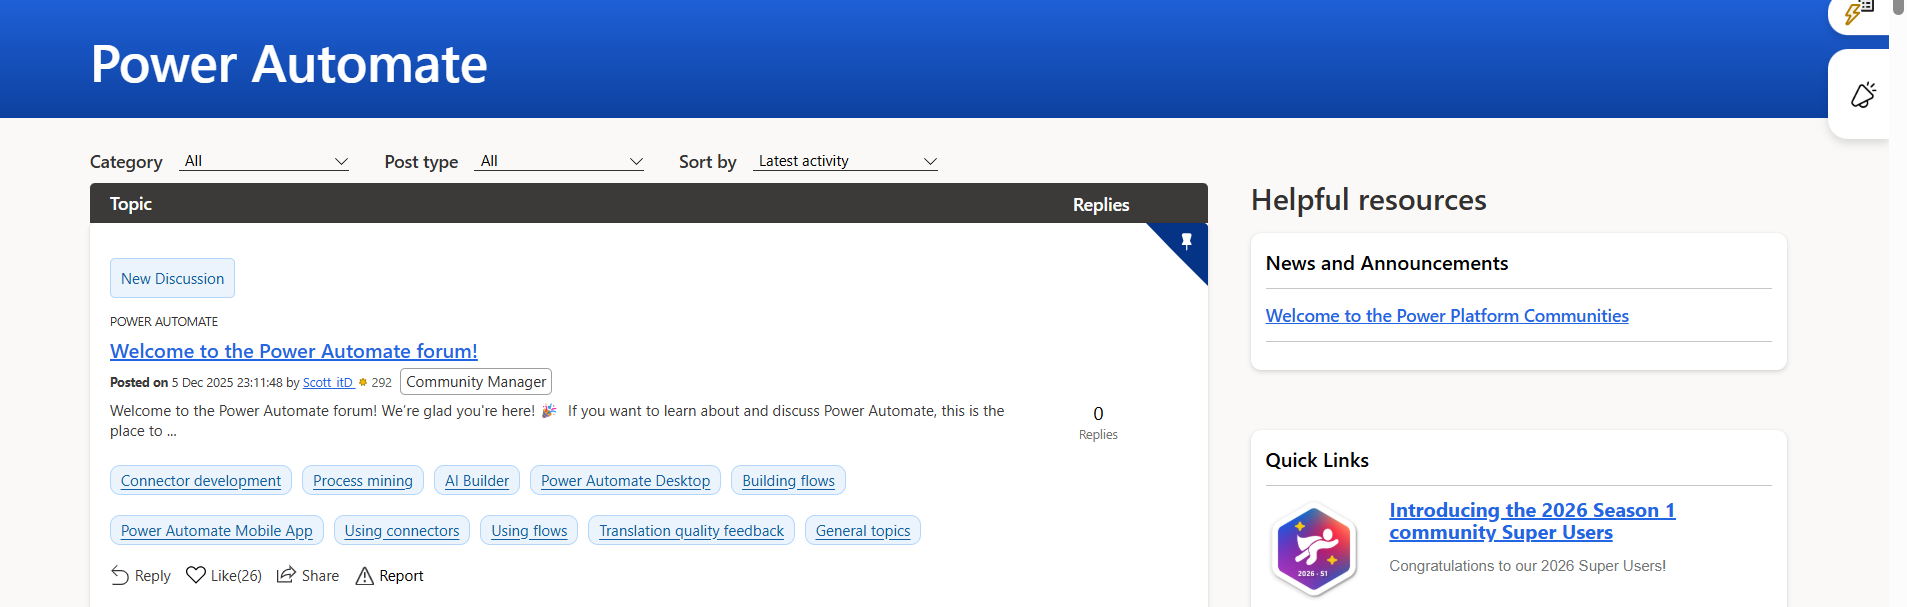Click the Reply arrow icon
Image resolution: width=1907 pixels, height=607 pixels.
(x=120, y=575)
